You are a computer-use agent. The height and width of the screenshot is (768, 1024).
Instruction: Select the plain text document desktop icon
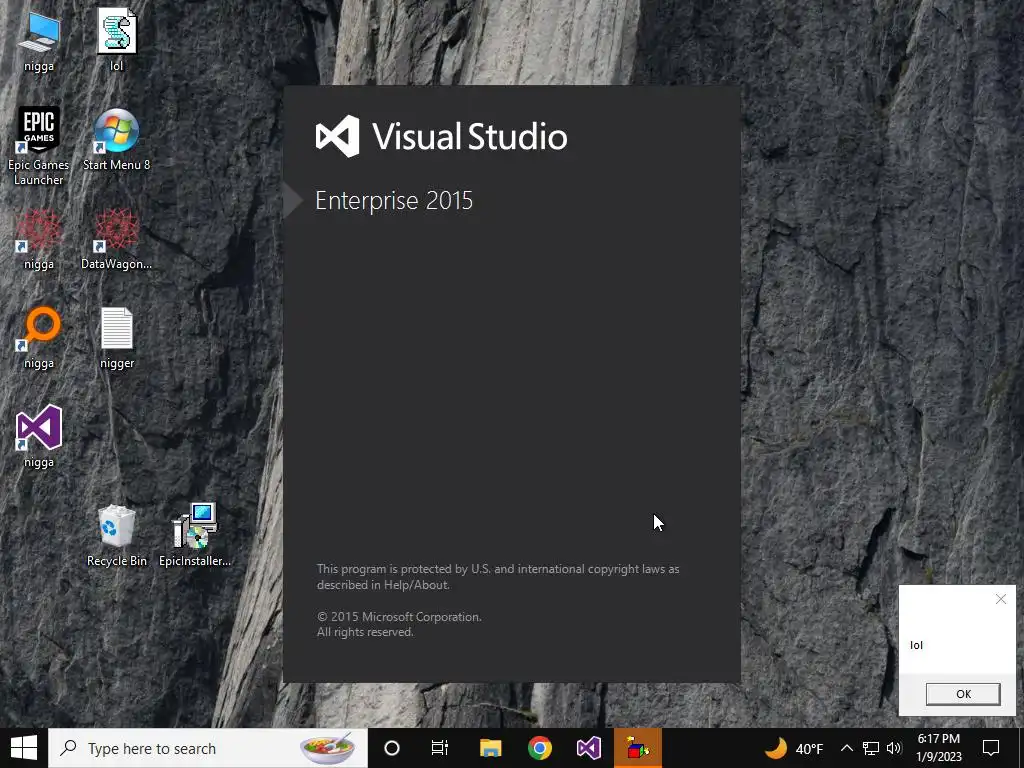(117, 338)
